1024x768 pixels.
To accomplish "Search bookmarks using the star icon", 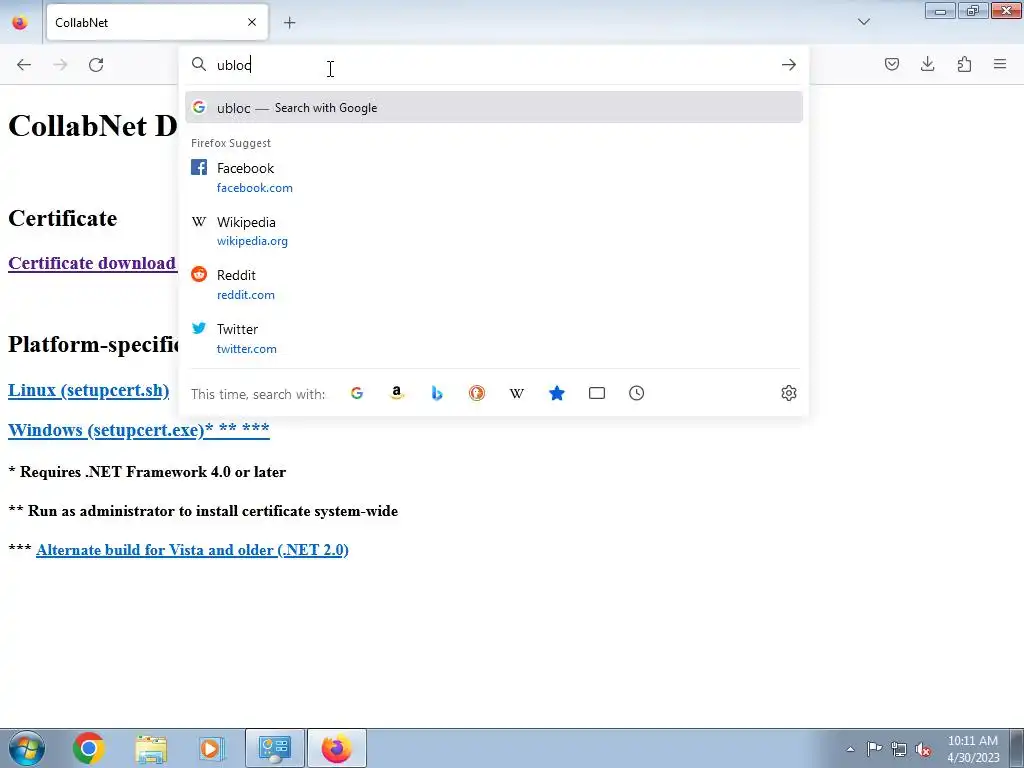I will click(x=556, y=393).
